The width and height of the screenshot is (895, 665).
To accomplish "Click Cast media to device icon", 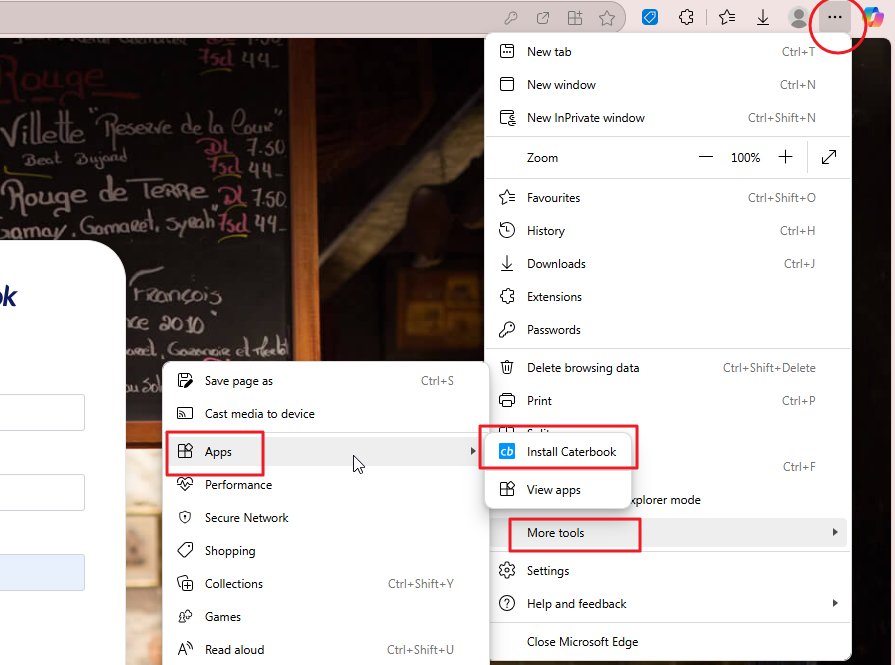I will click(185, 413).
